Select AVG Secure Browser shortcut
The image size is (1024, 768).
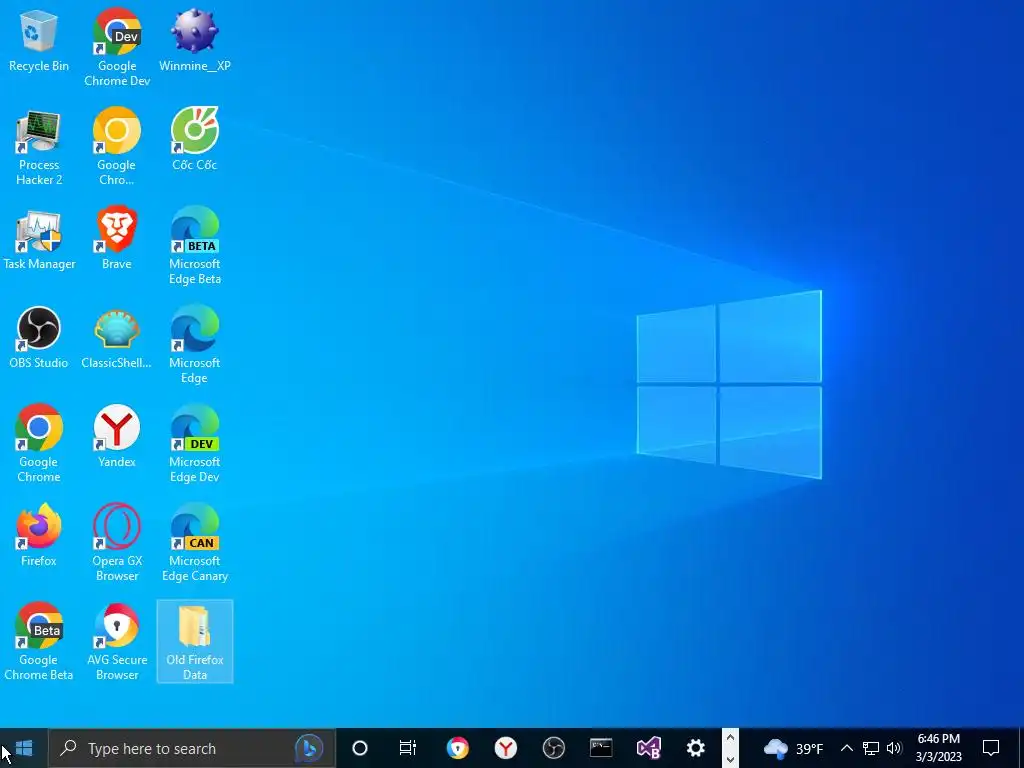tap(117, 642)
